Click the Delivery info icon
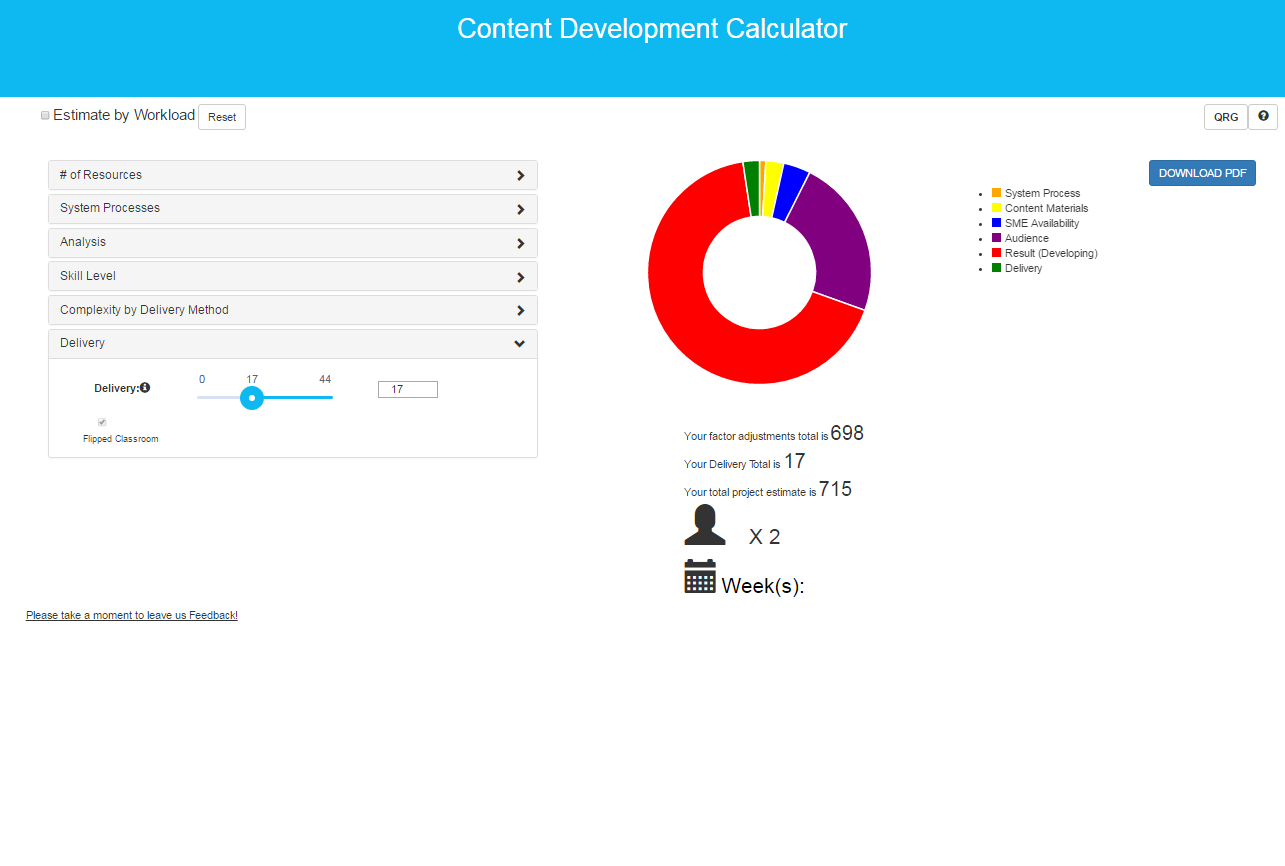This screenshot has height=866, width=1285. tap(145, 388)
